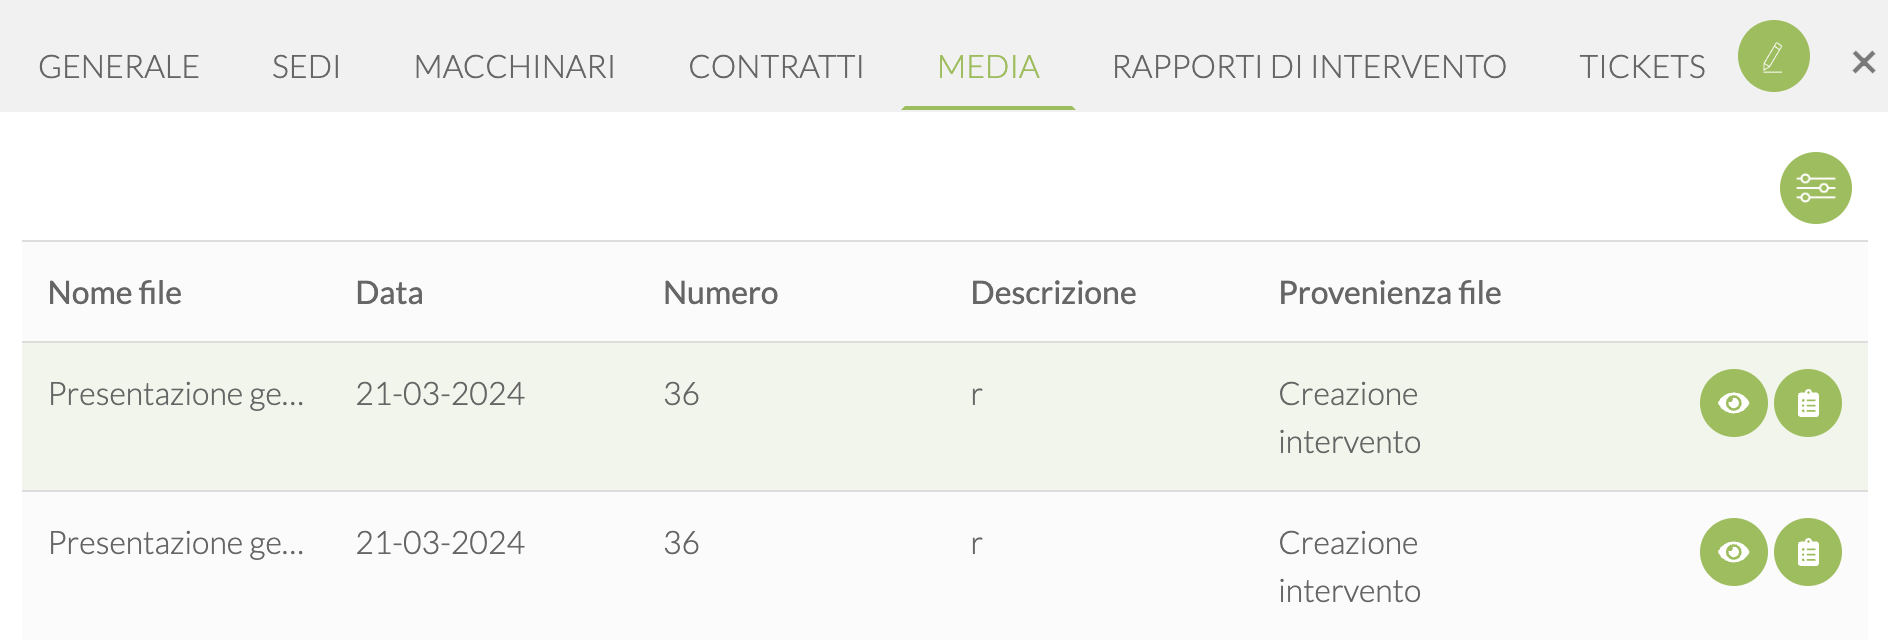Viewport: 1888px width, 640px height.
Task: Select the CONTRATTI tab
Action: (776, 67)
